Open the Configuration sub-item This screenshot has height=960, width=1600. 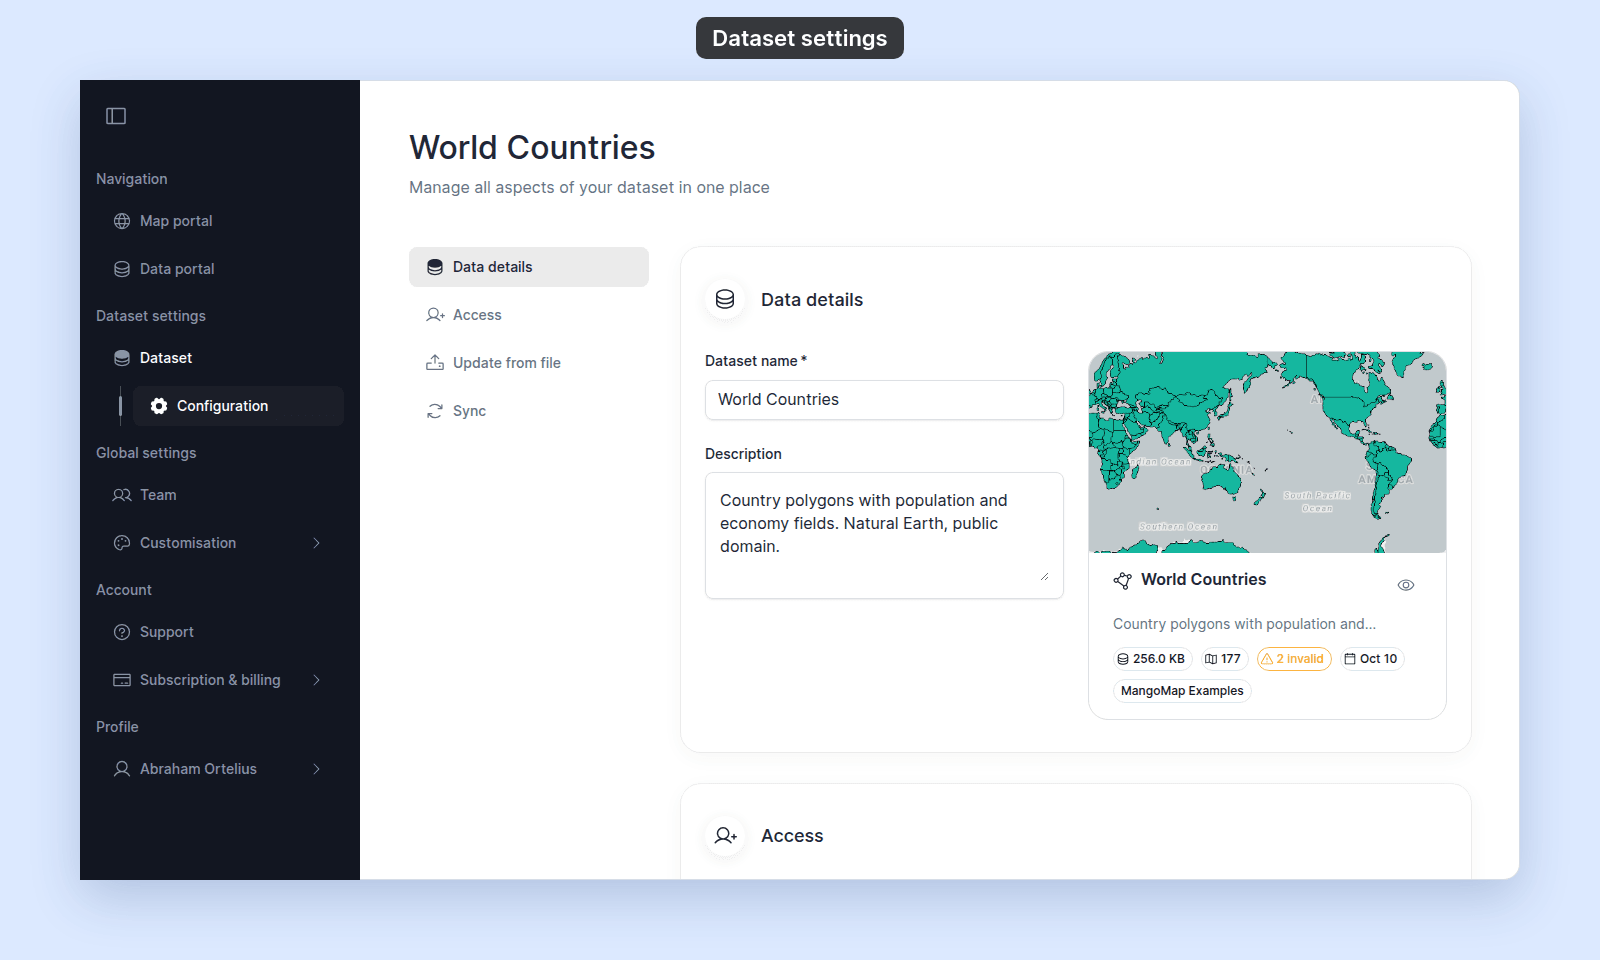tap(238, 406)
